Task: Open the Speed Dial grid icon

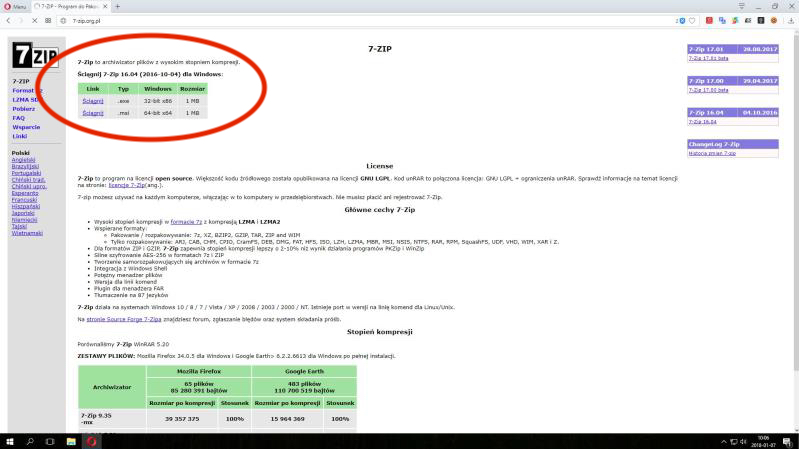Action: (x=48, y=21)
